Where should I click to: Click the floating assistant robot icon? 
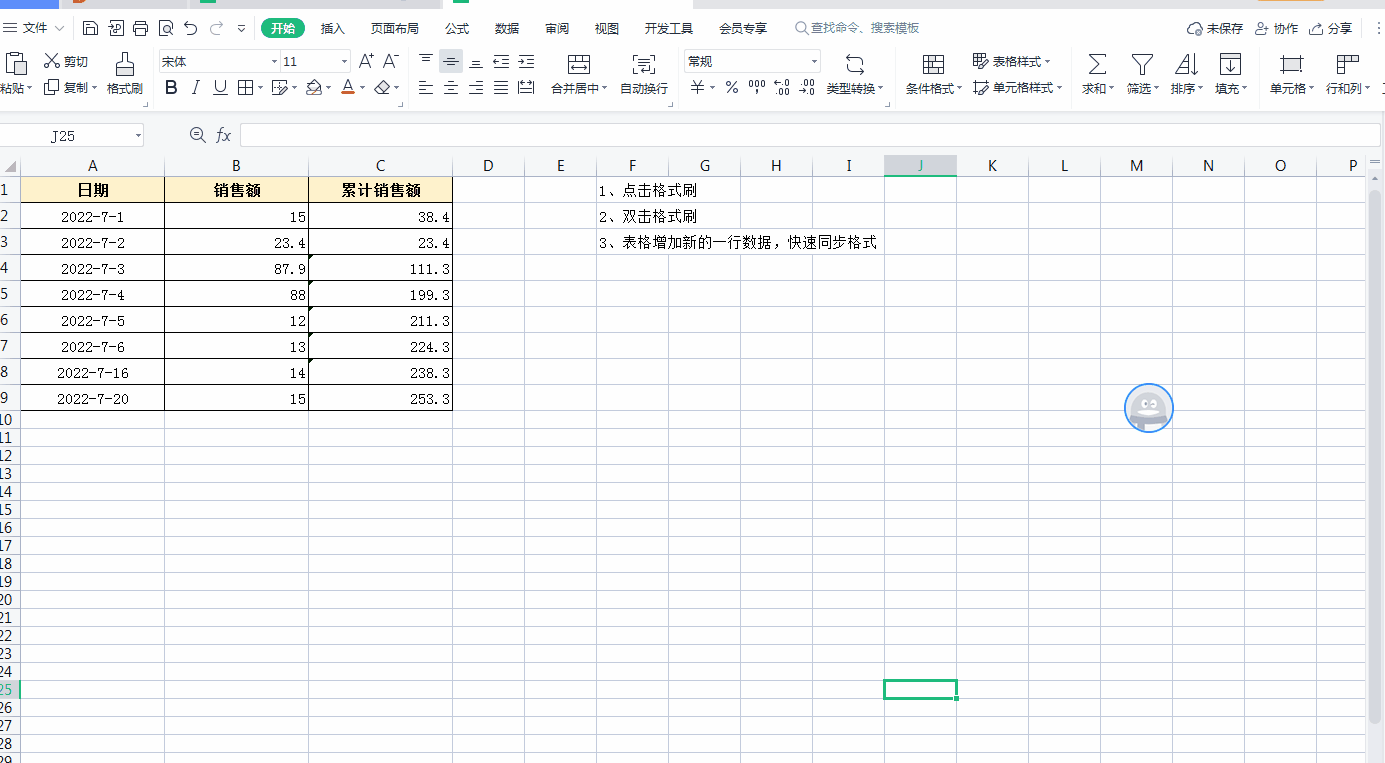click(1149, 408)
